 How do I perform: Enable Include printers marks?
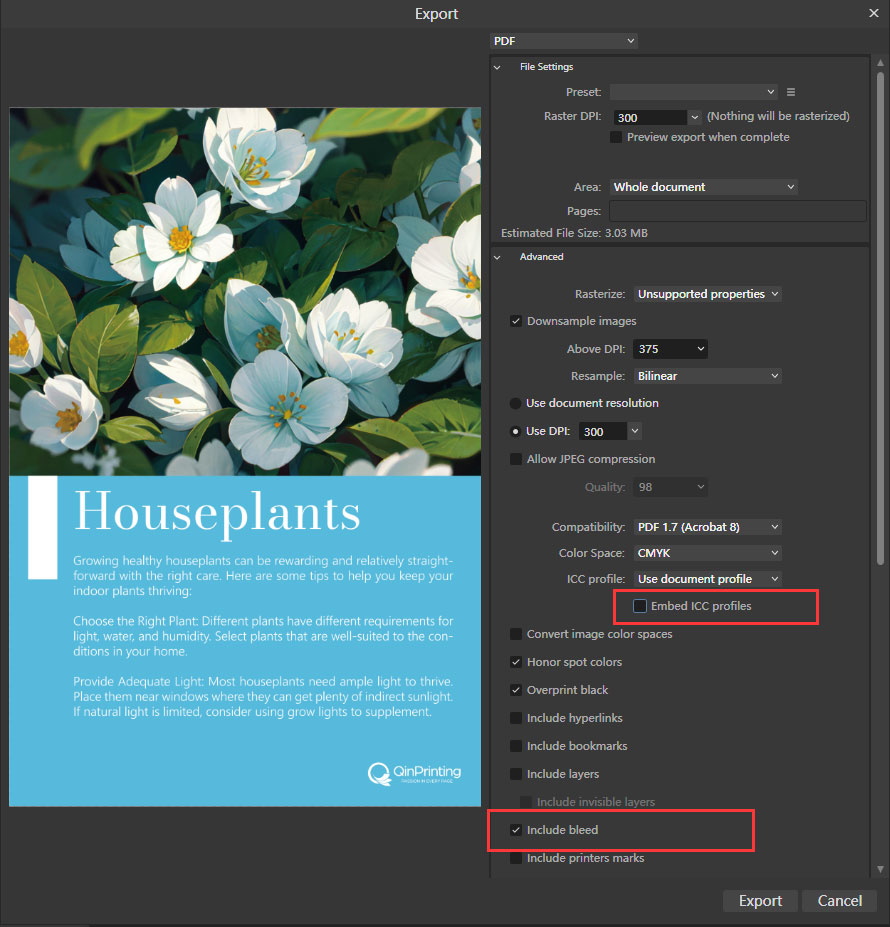[516, 858]
